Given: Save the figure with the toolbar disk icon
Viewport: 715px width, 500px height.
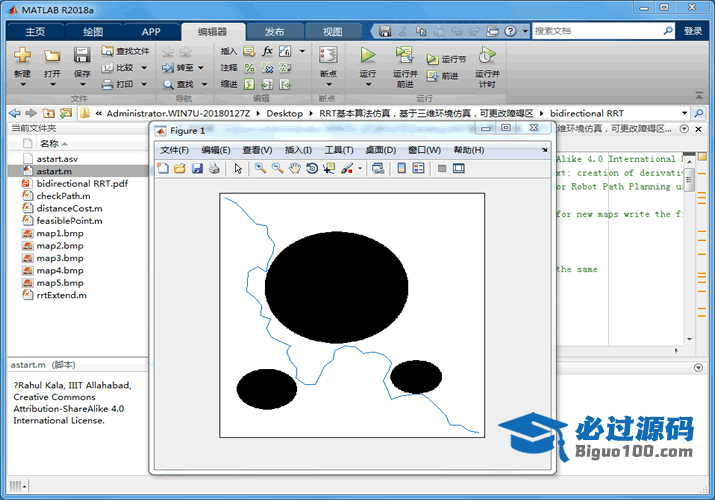Looking at the screenshot, I should point(197,168).
